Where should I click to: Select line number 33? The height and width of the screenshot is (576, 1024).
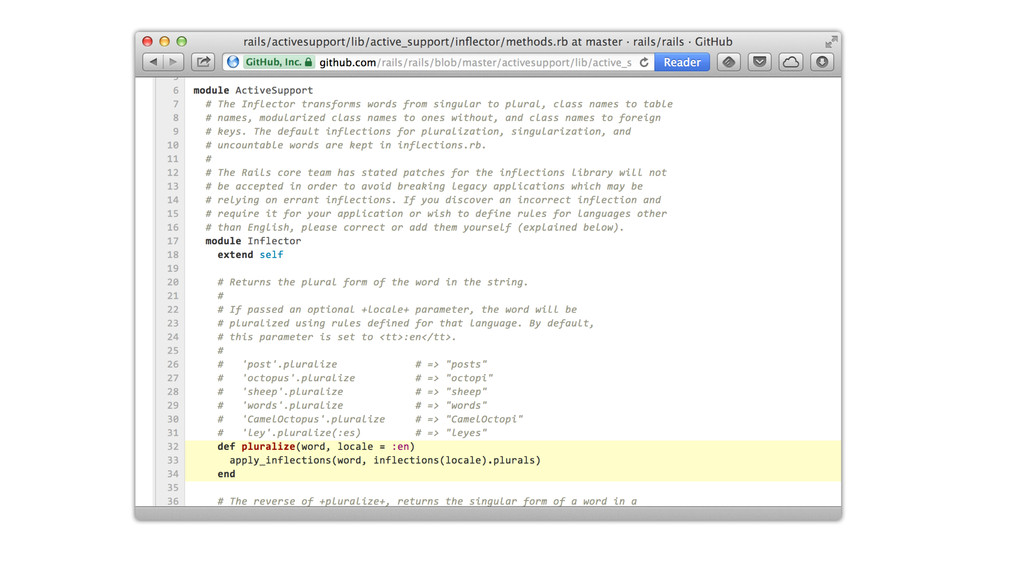[x=172, y=460]
